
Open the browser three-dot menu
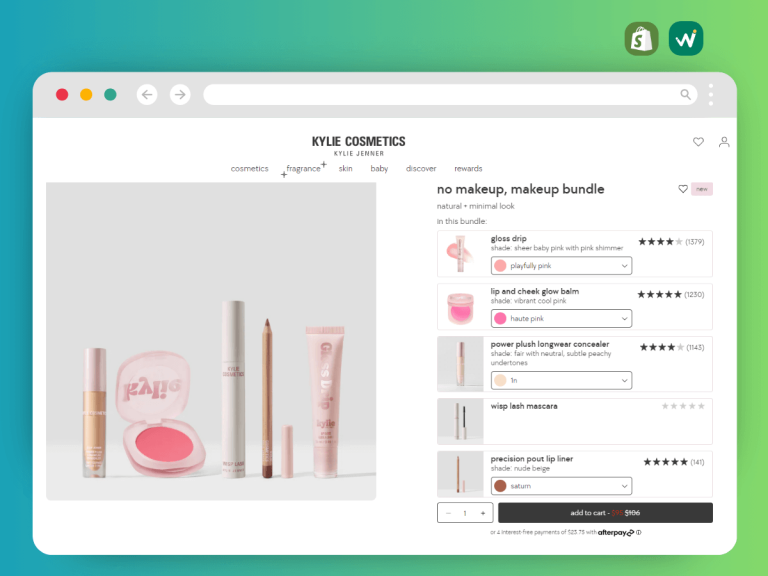click(711, 95)
